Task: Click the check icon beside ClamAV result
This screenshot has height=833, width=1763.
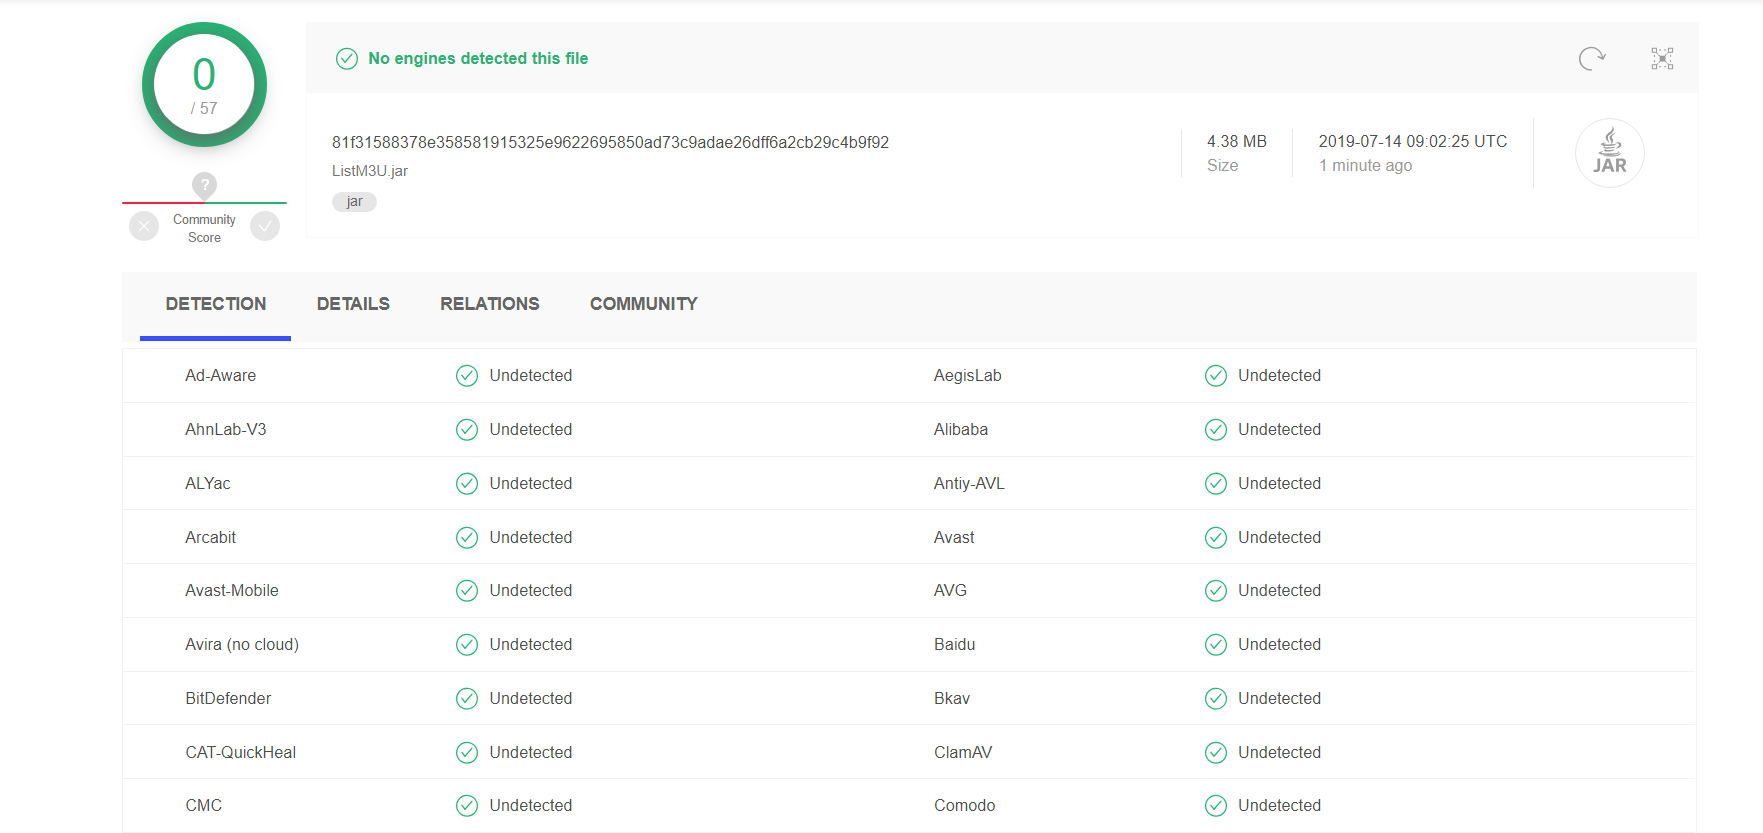Action: click(x=1216, y=753)
